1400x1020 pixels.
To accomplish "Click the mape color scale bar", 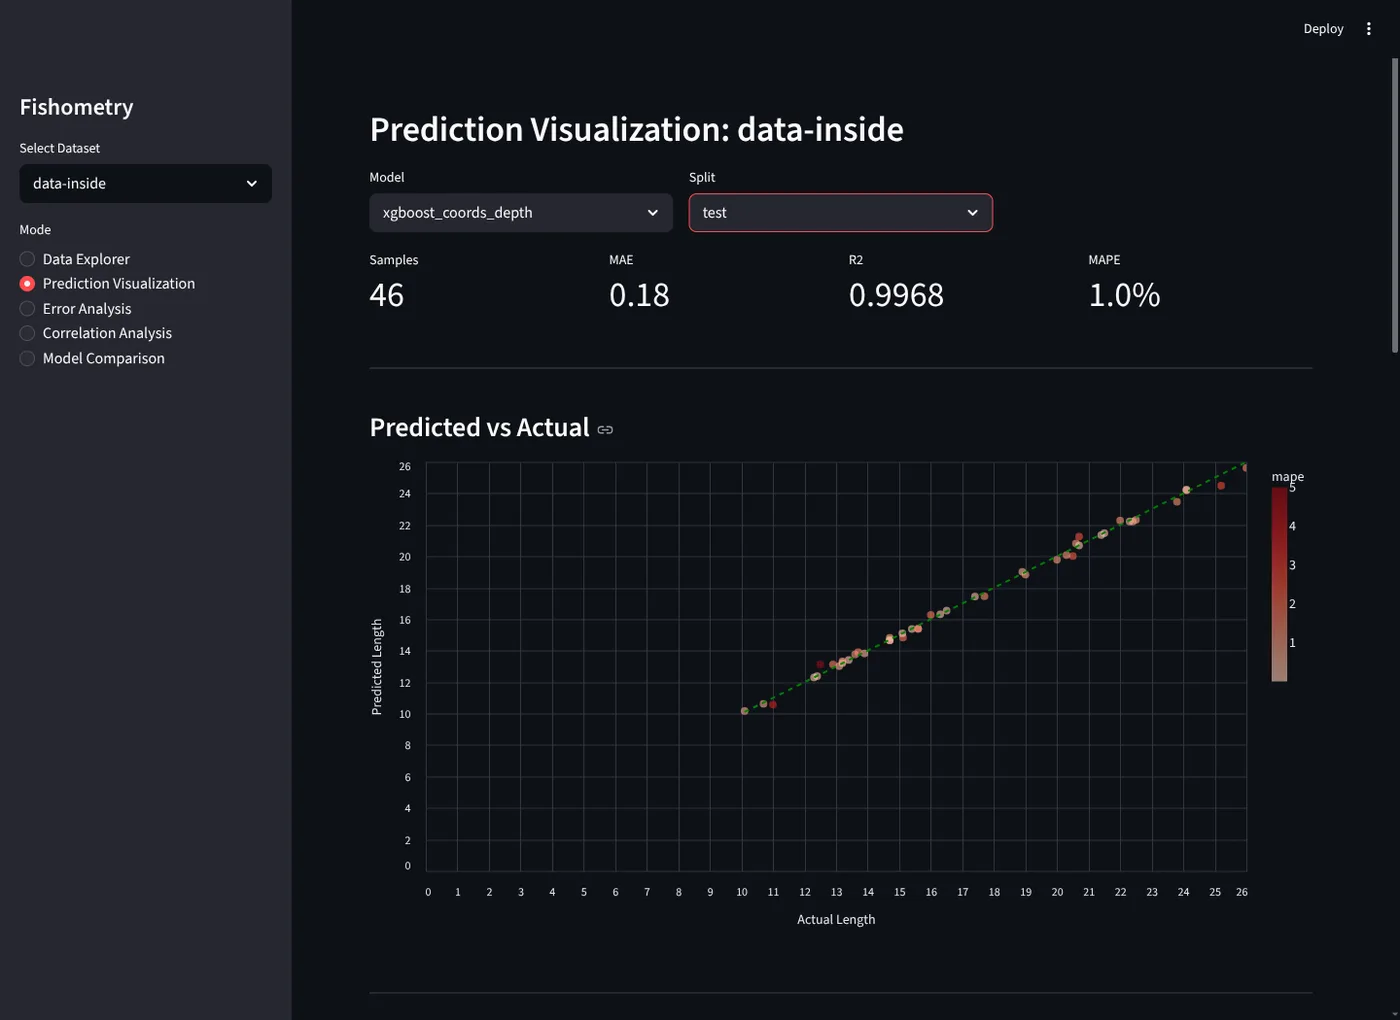I will [x=1279, y=585].
